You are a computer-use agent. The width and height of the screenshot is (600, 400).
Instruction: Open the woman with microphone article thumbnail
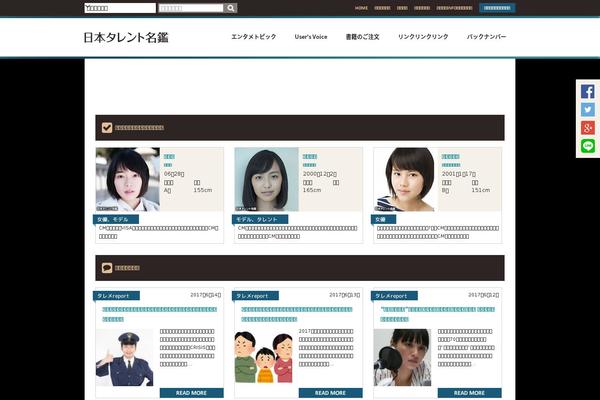click(x=402, y=358)
